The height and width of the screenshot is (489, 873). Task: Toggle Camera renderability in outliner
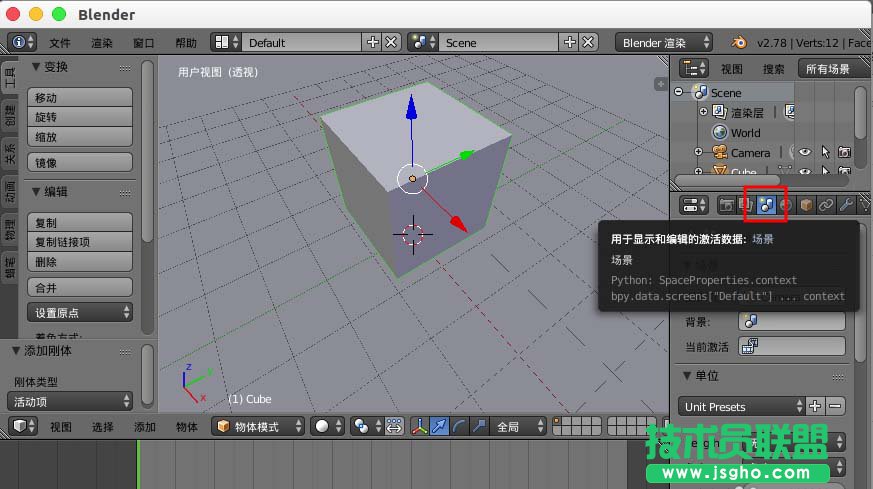[x=845, y=152]
